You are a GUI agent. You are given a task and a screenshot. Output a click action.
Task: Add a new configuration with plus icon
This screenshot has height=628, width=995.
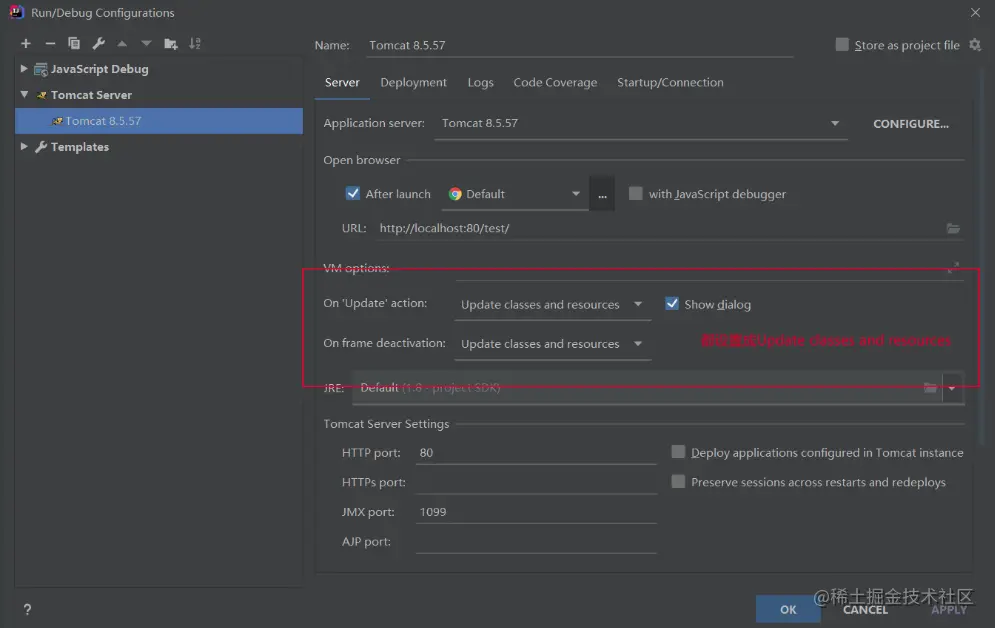click(26, 43)
